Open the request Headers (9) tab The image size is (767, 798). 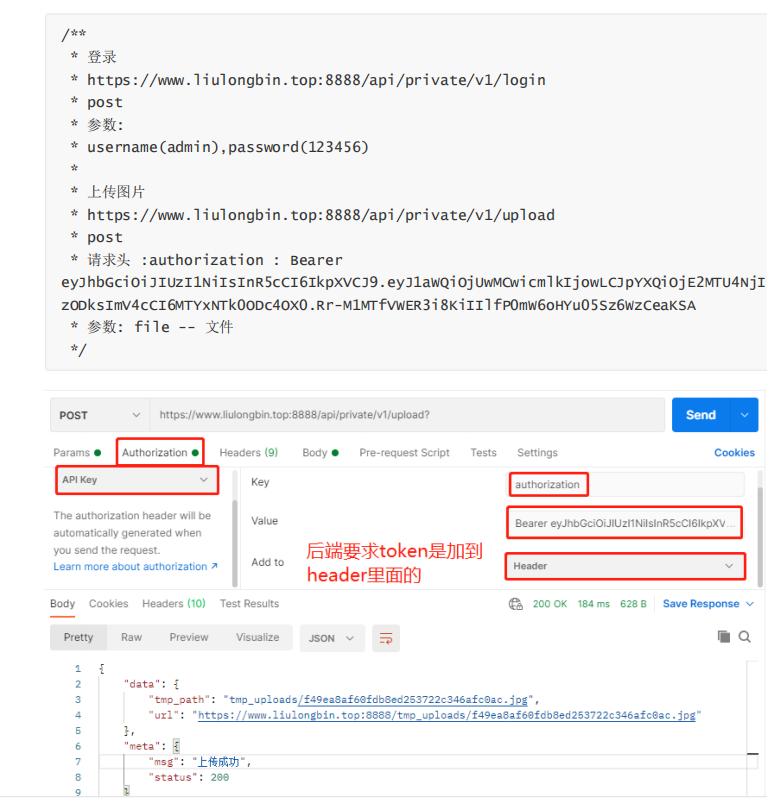pyautogui.click(x=248, y=452)
